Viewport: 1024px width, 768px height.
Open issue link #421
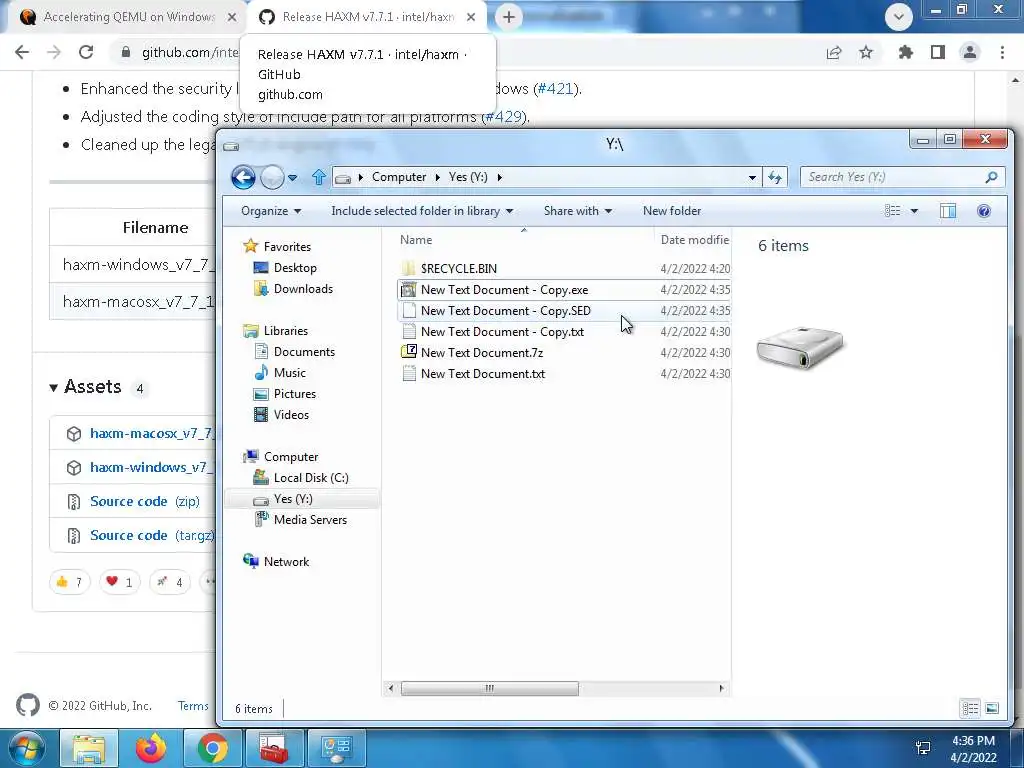555,89
